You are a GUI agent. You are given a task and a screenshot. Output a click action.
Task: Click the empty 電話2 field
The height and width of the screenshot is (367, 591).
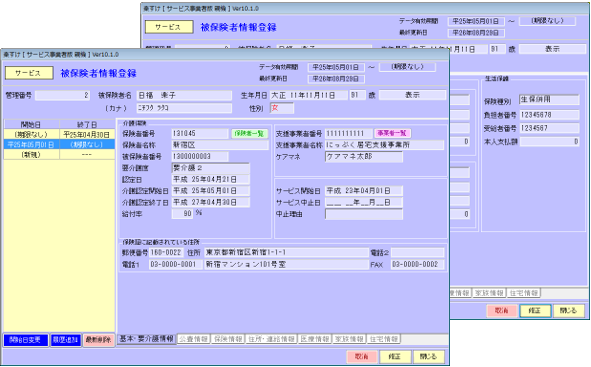coord(418,252)
